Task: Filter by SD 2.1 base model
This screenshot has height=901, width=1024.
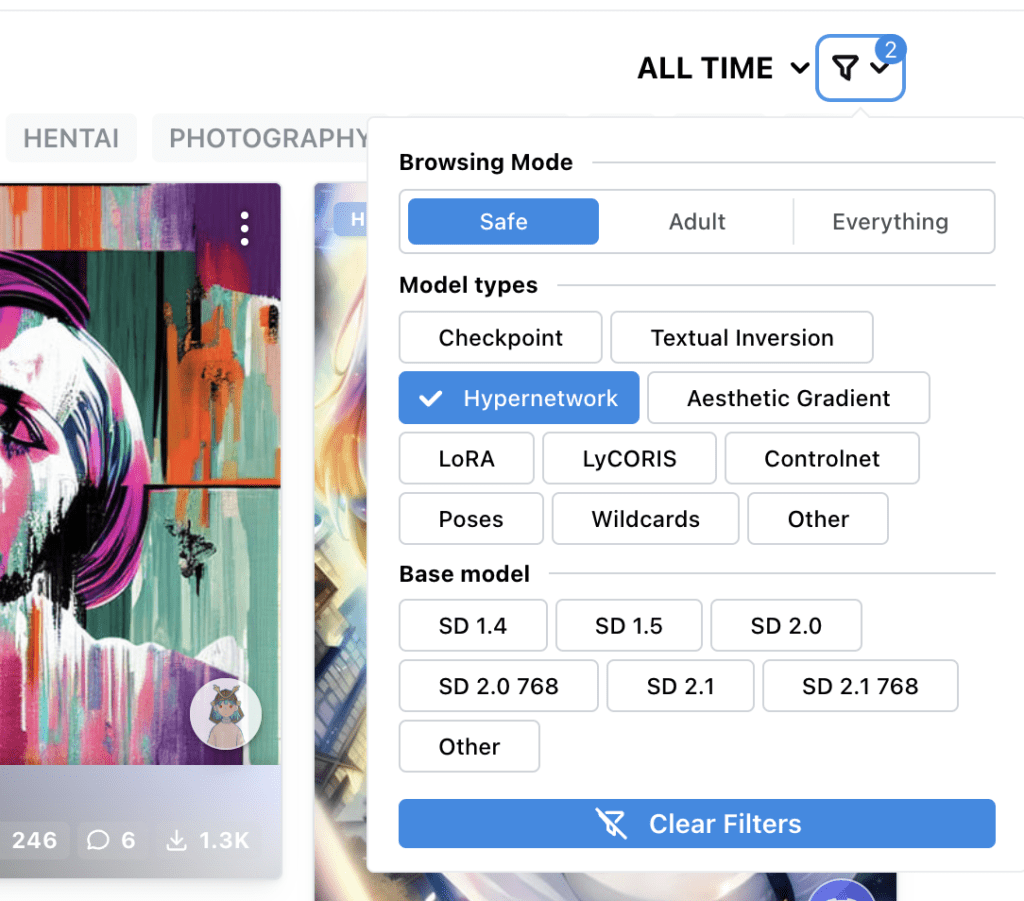Action: [680, 686]
